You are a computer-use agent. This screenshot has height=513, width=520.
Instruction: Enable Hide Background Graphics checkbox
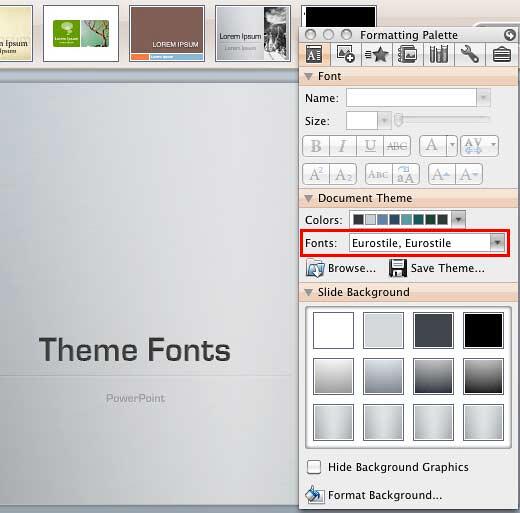pos(314,467)
